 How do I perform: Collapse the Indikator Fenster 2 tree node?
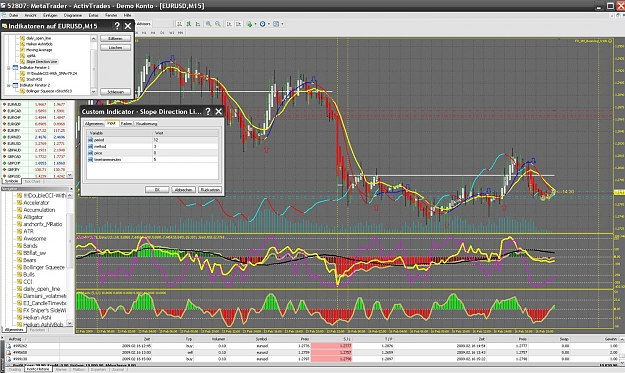(x=9, y=85)
